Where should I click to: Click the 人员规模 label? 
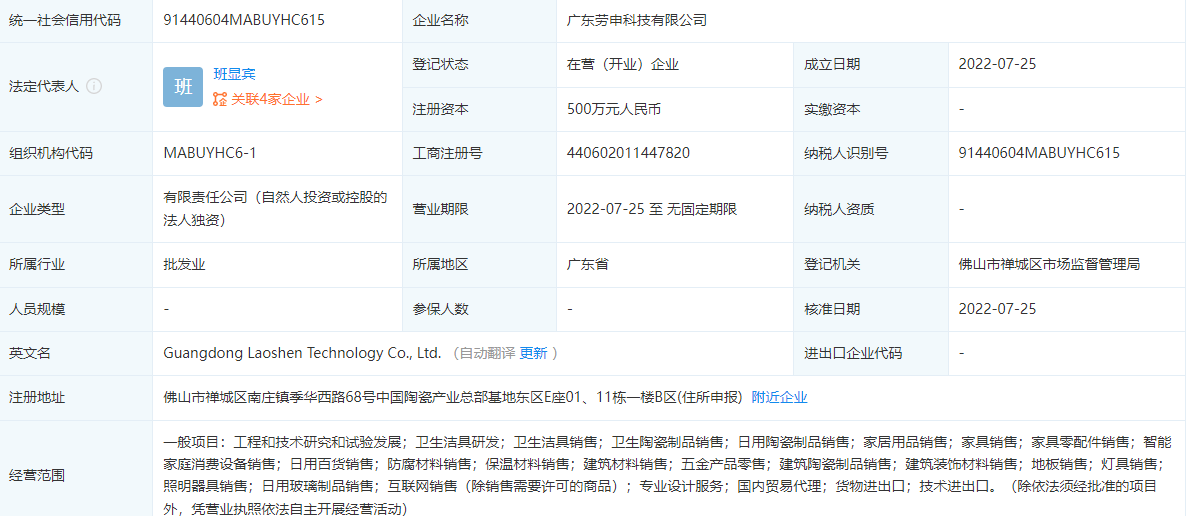click(x=36, y=308)
